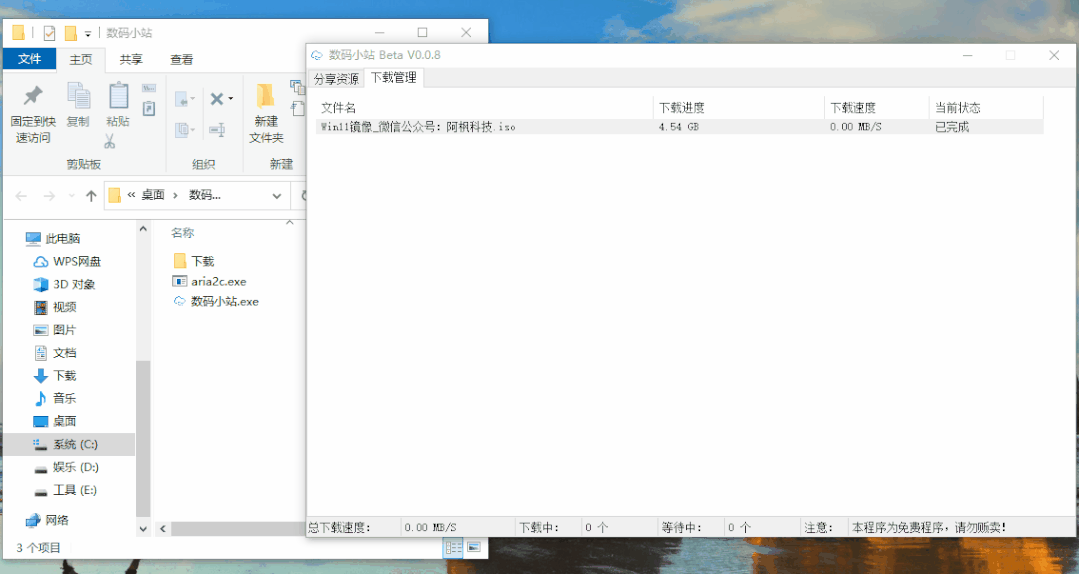The width and height of the screenshot is (1079, 574).
Task: Click the Move to icon in organize group
Action: click(x=182, y=100)
